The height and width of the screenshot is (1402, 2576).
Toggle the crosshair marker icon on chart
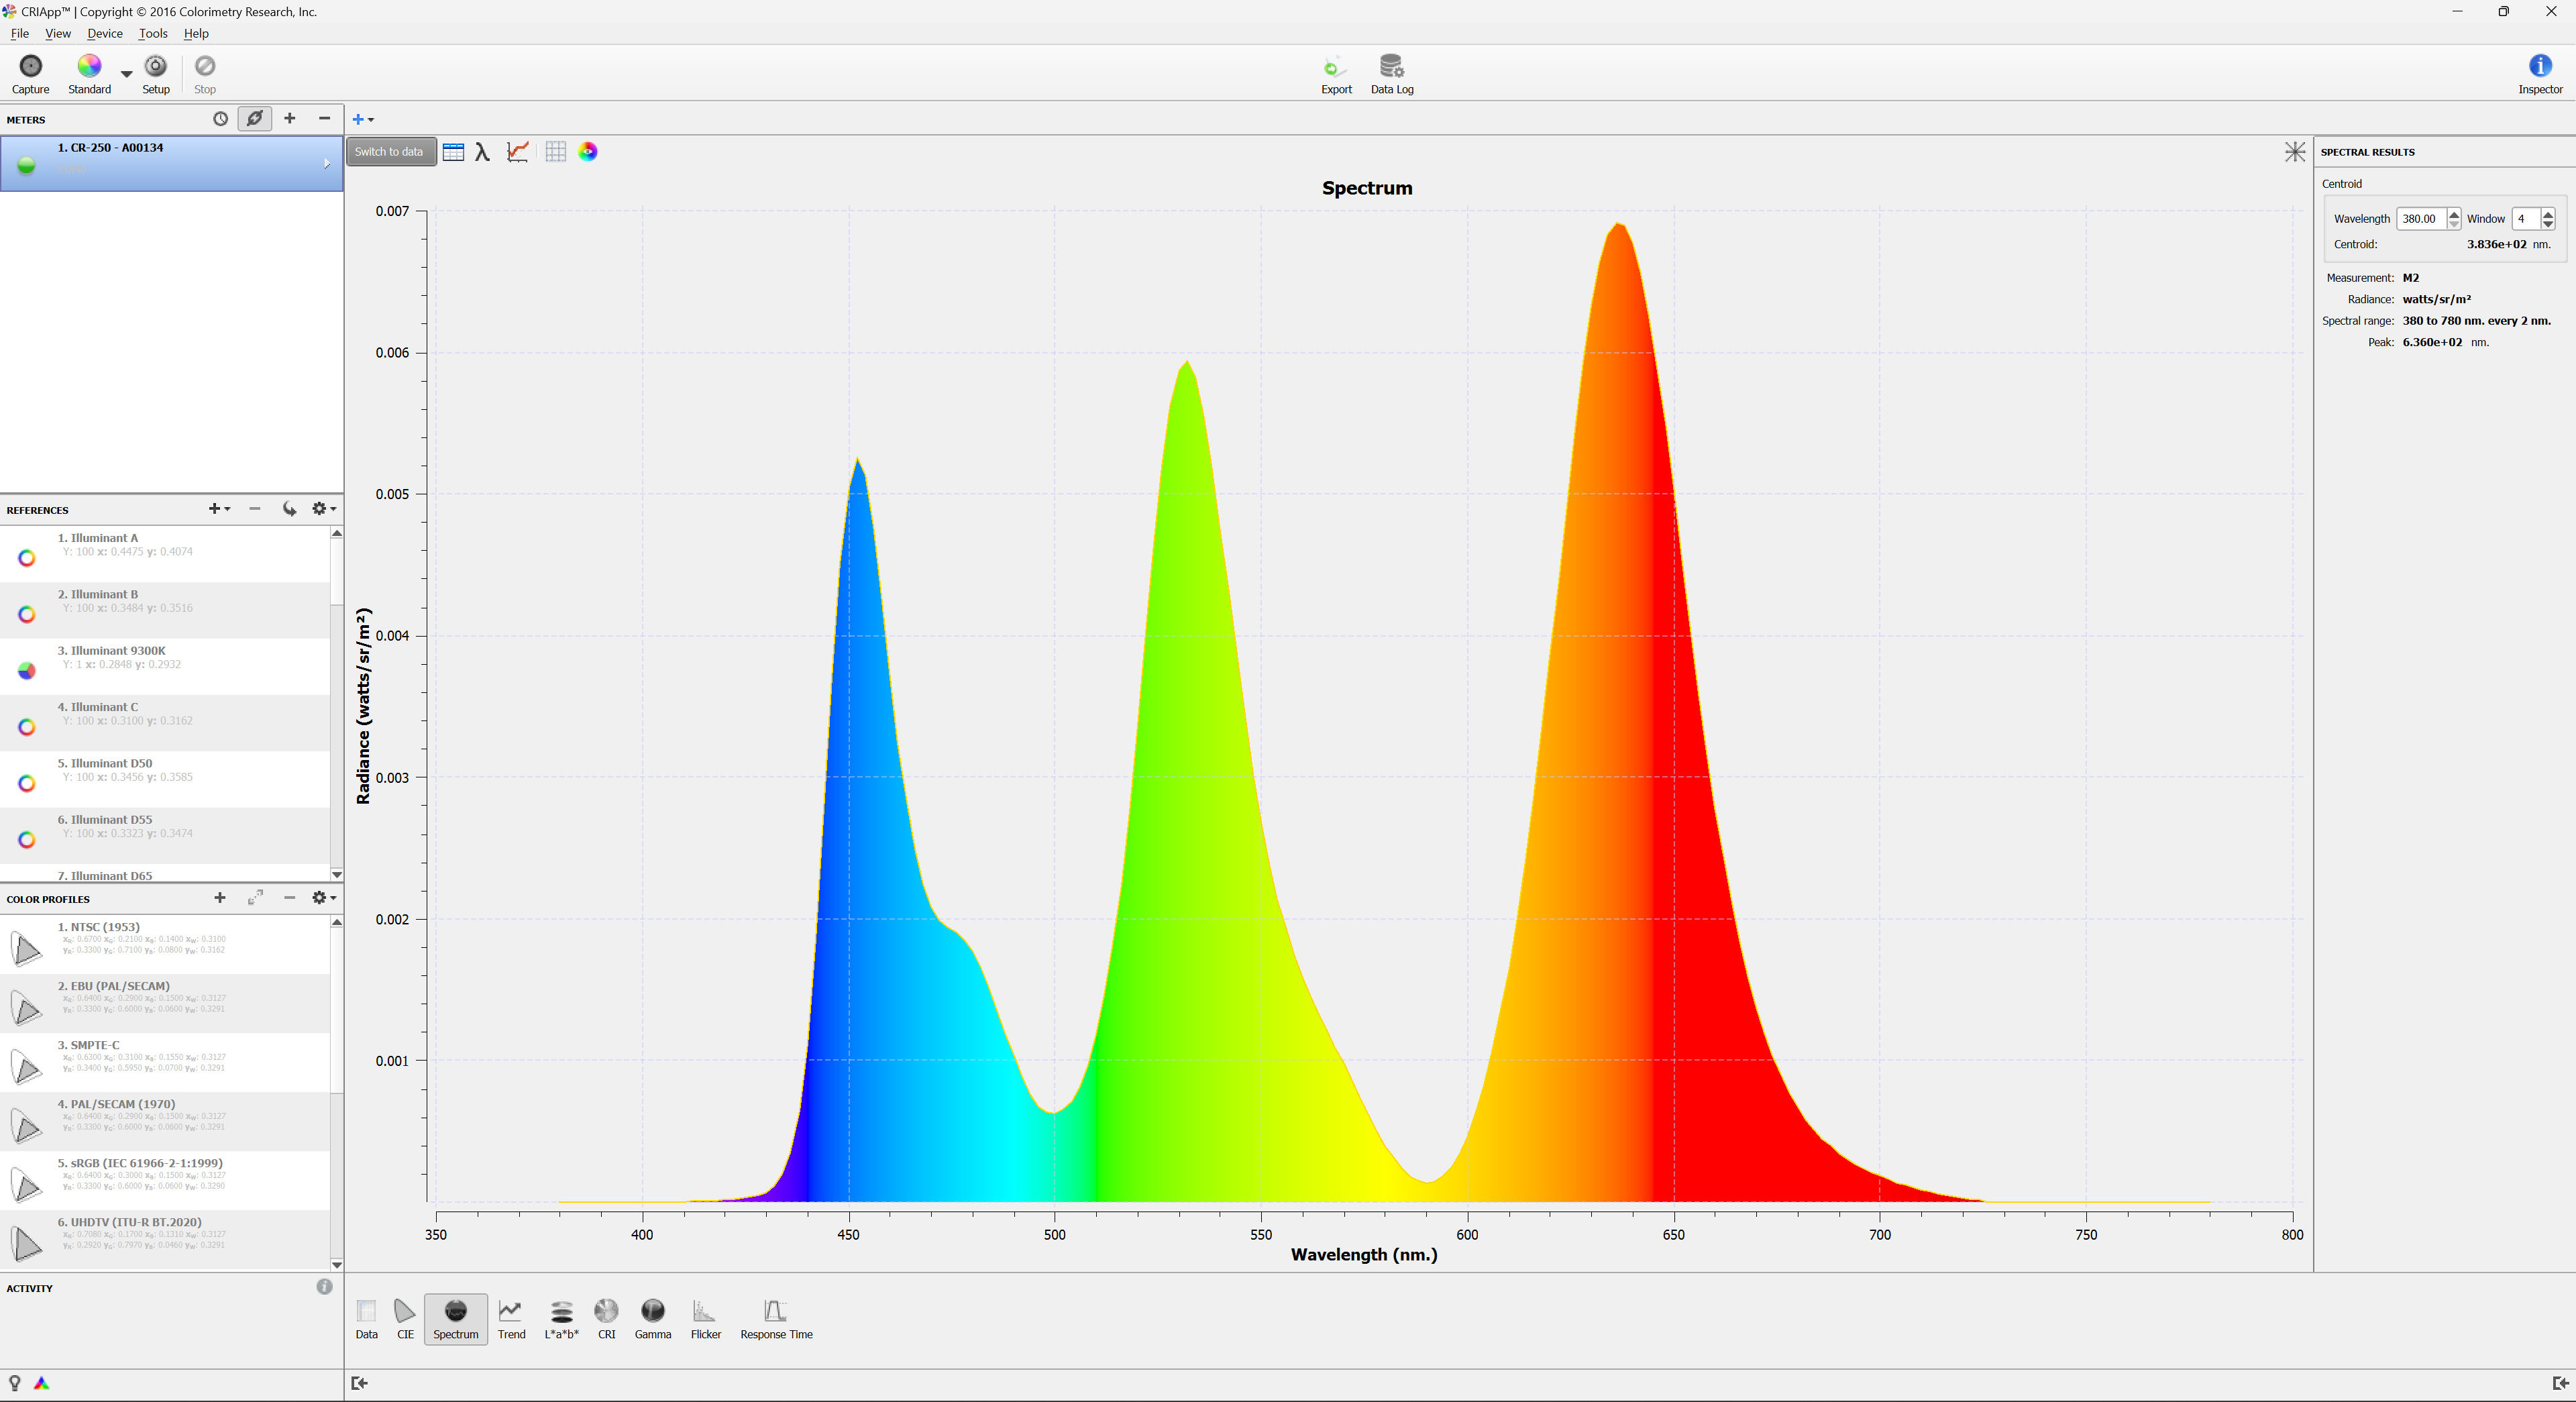click(2294, 152)
